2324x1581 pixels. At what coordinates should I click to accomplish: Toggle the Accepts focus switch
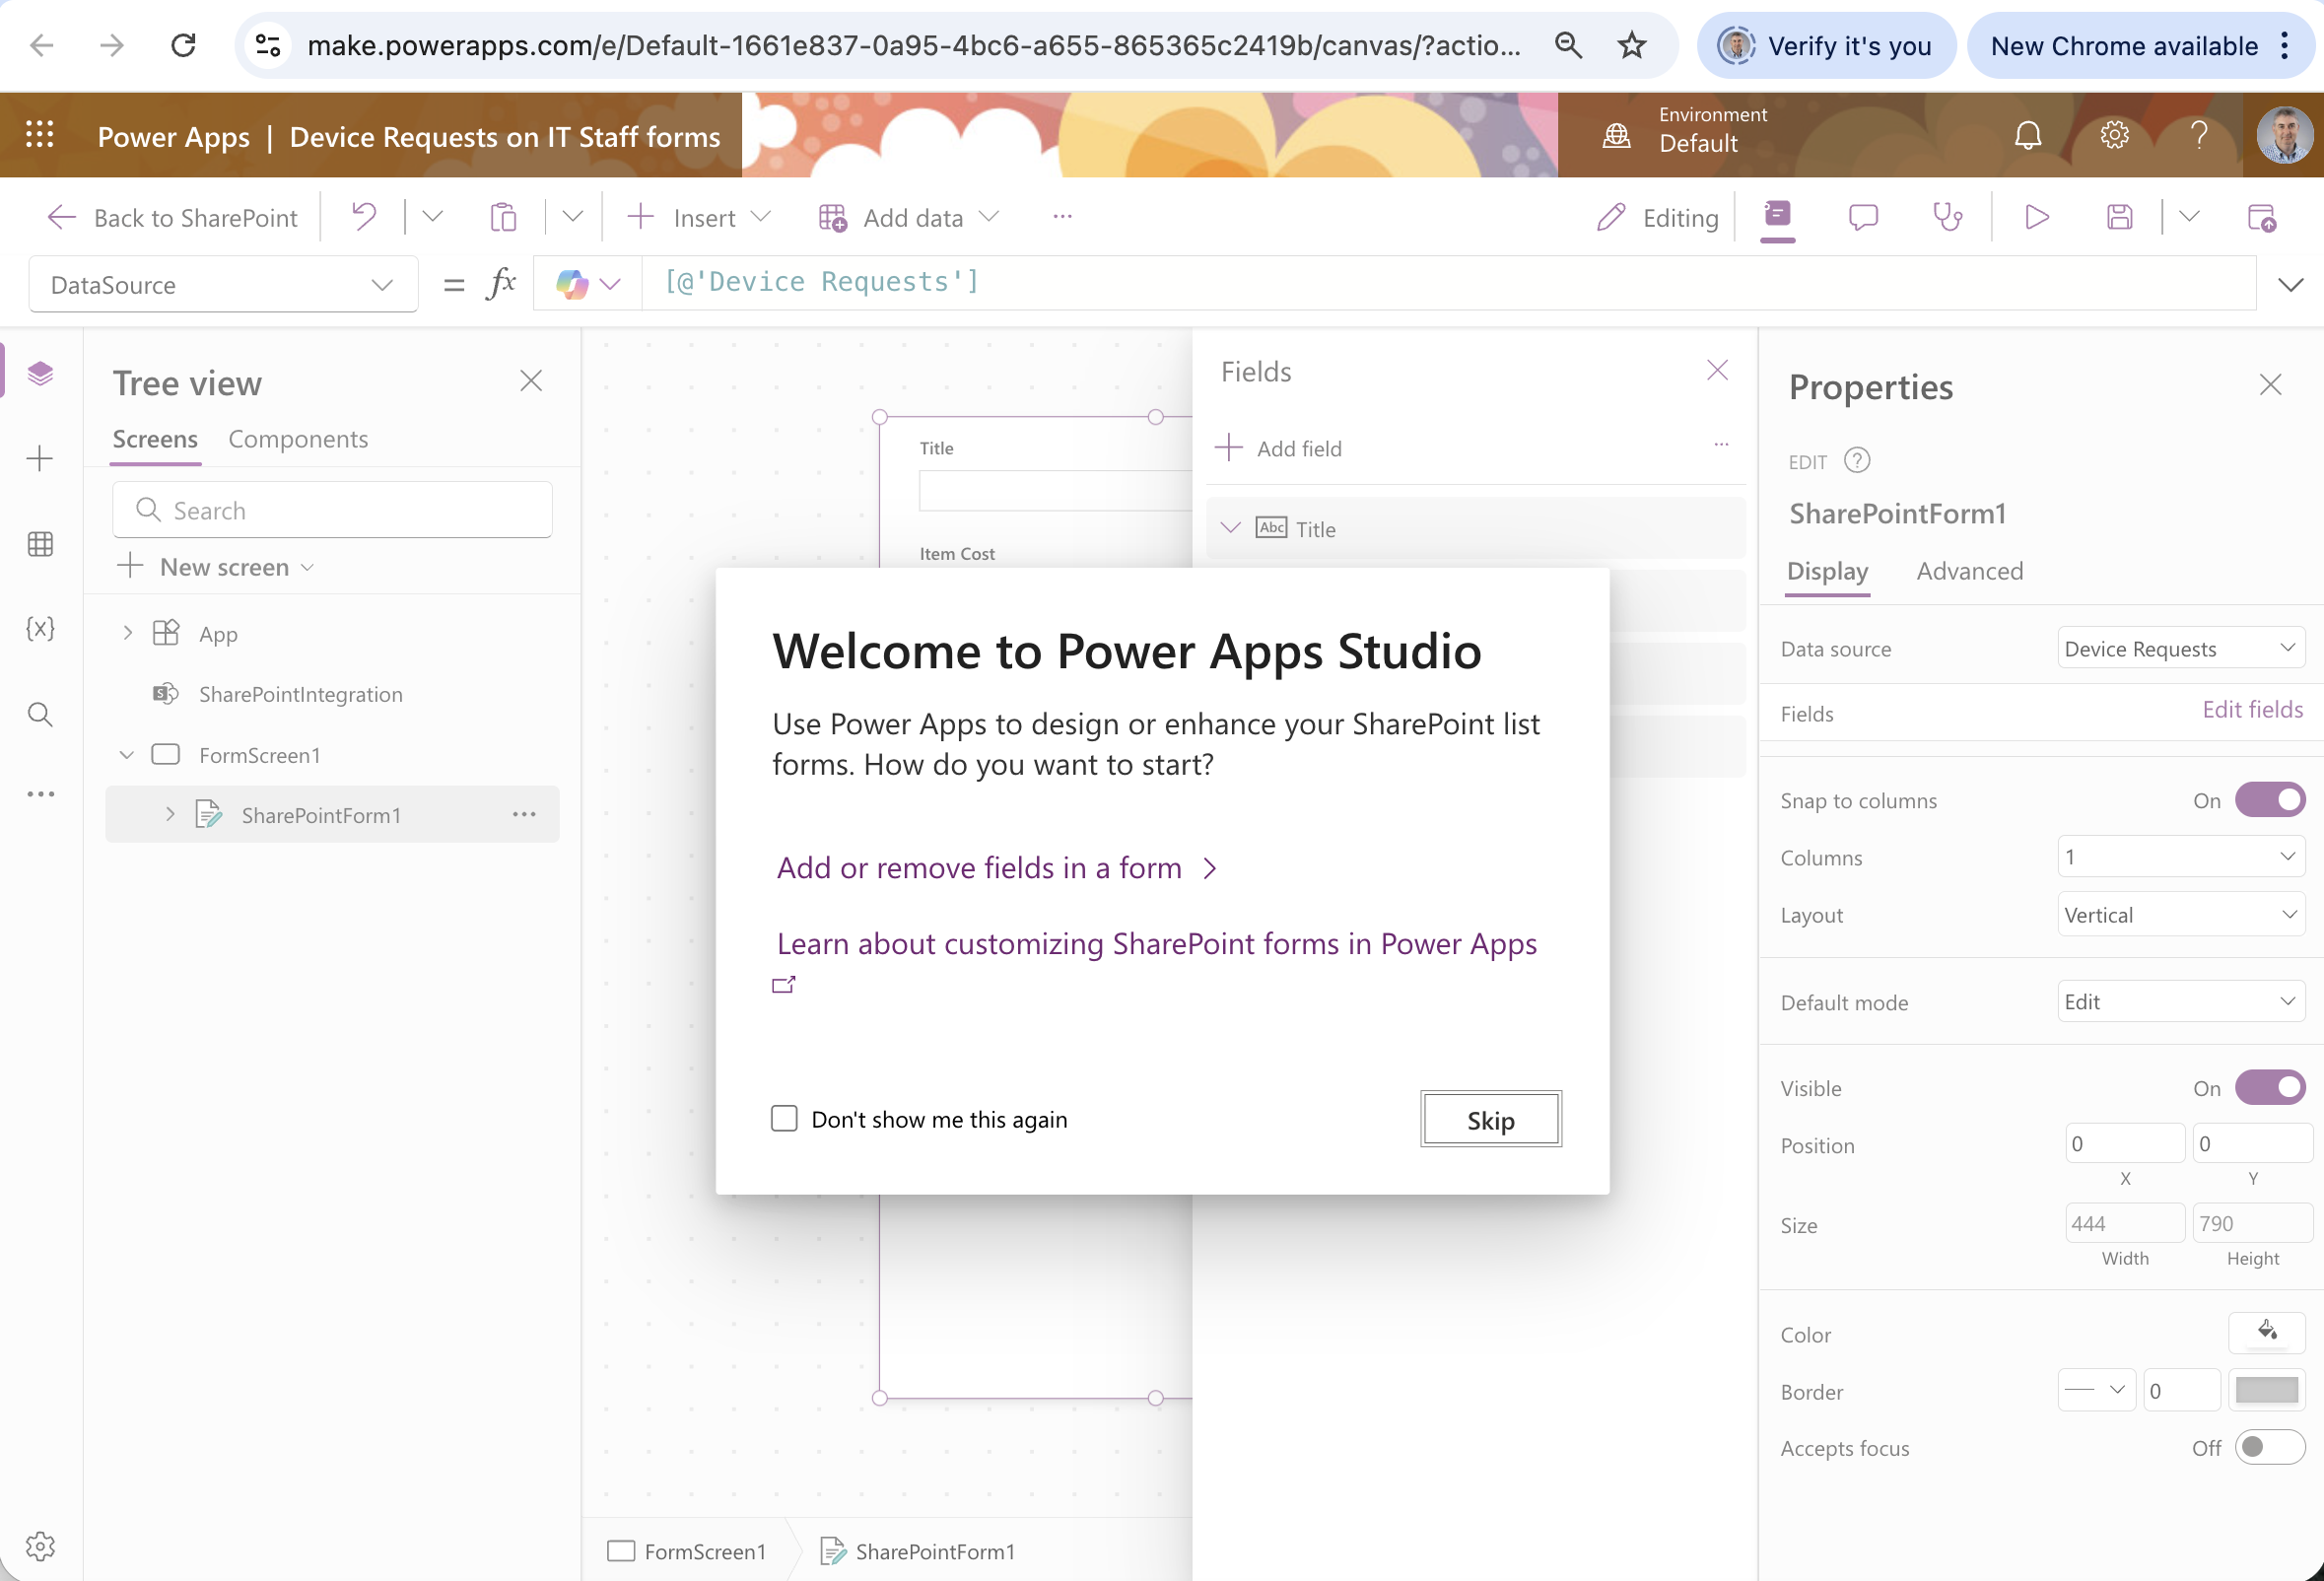[x=2270, y=1447]
